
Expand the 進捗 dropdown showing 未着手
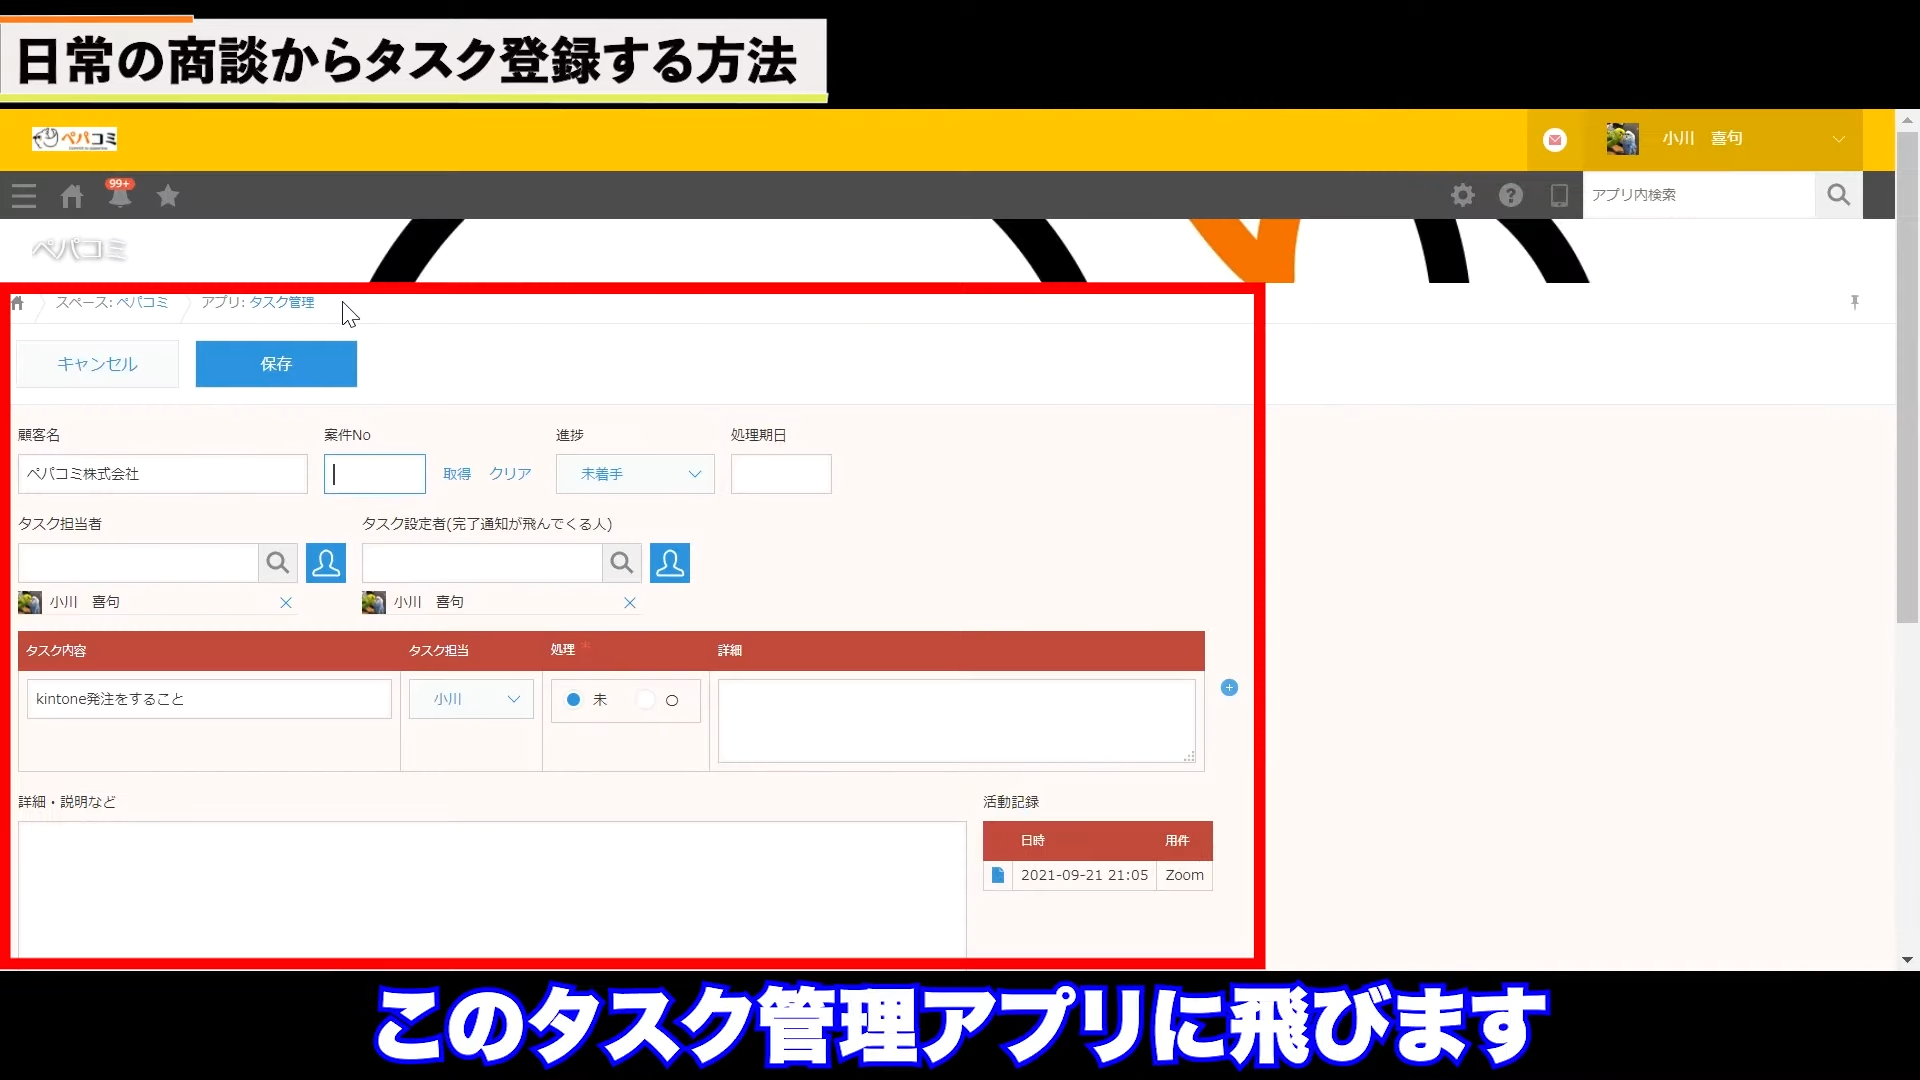pos(635,474)
